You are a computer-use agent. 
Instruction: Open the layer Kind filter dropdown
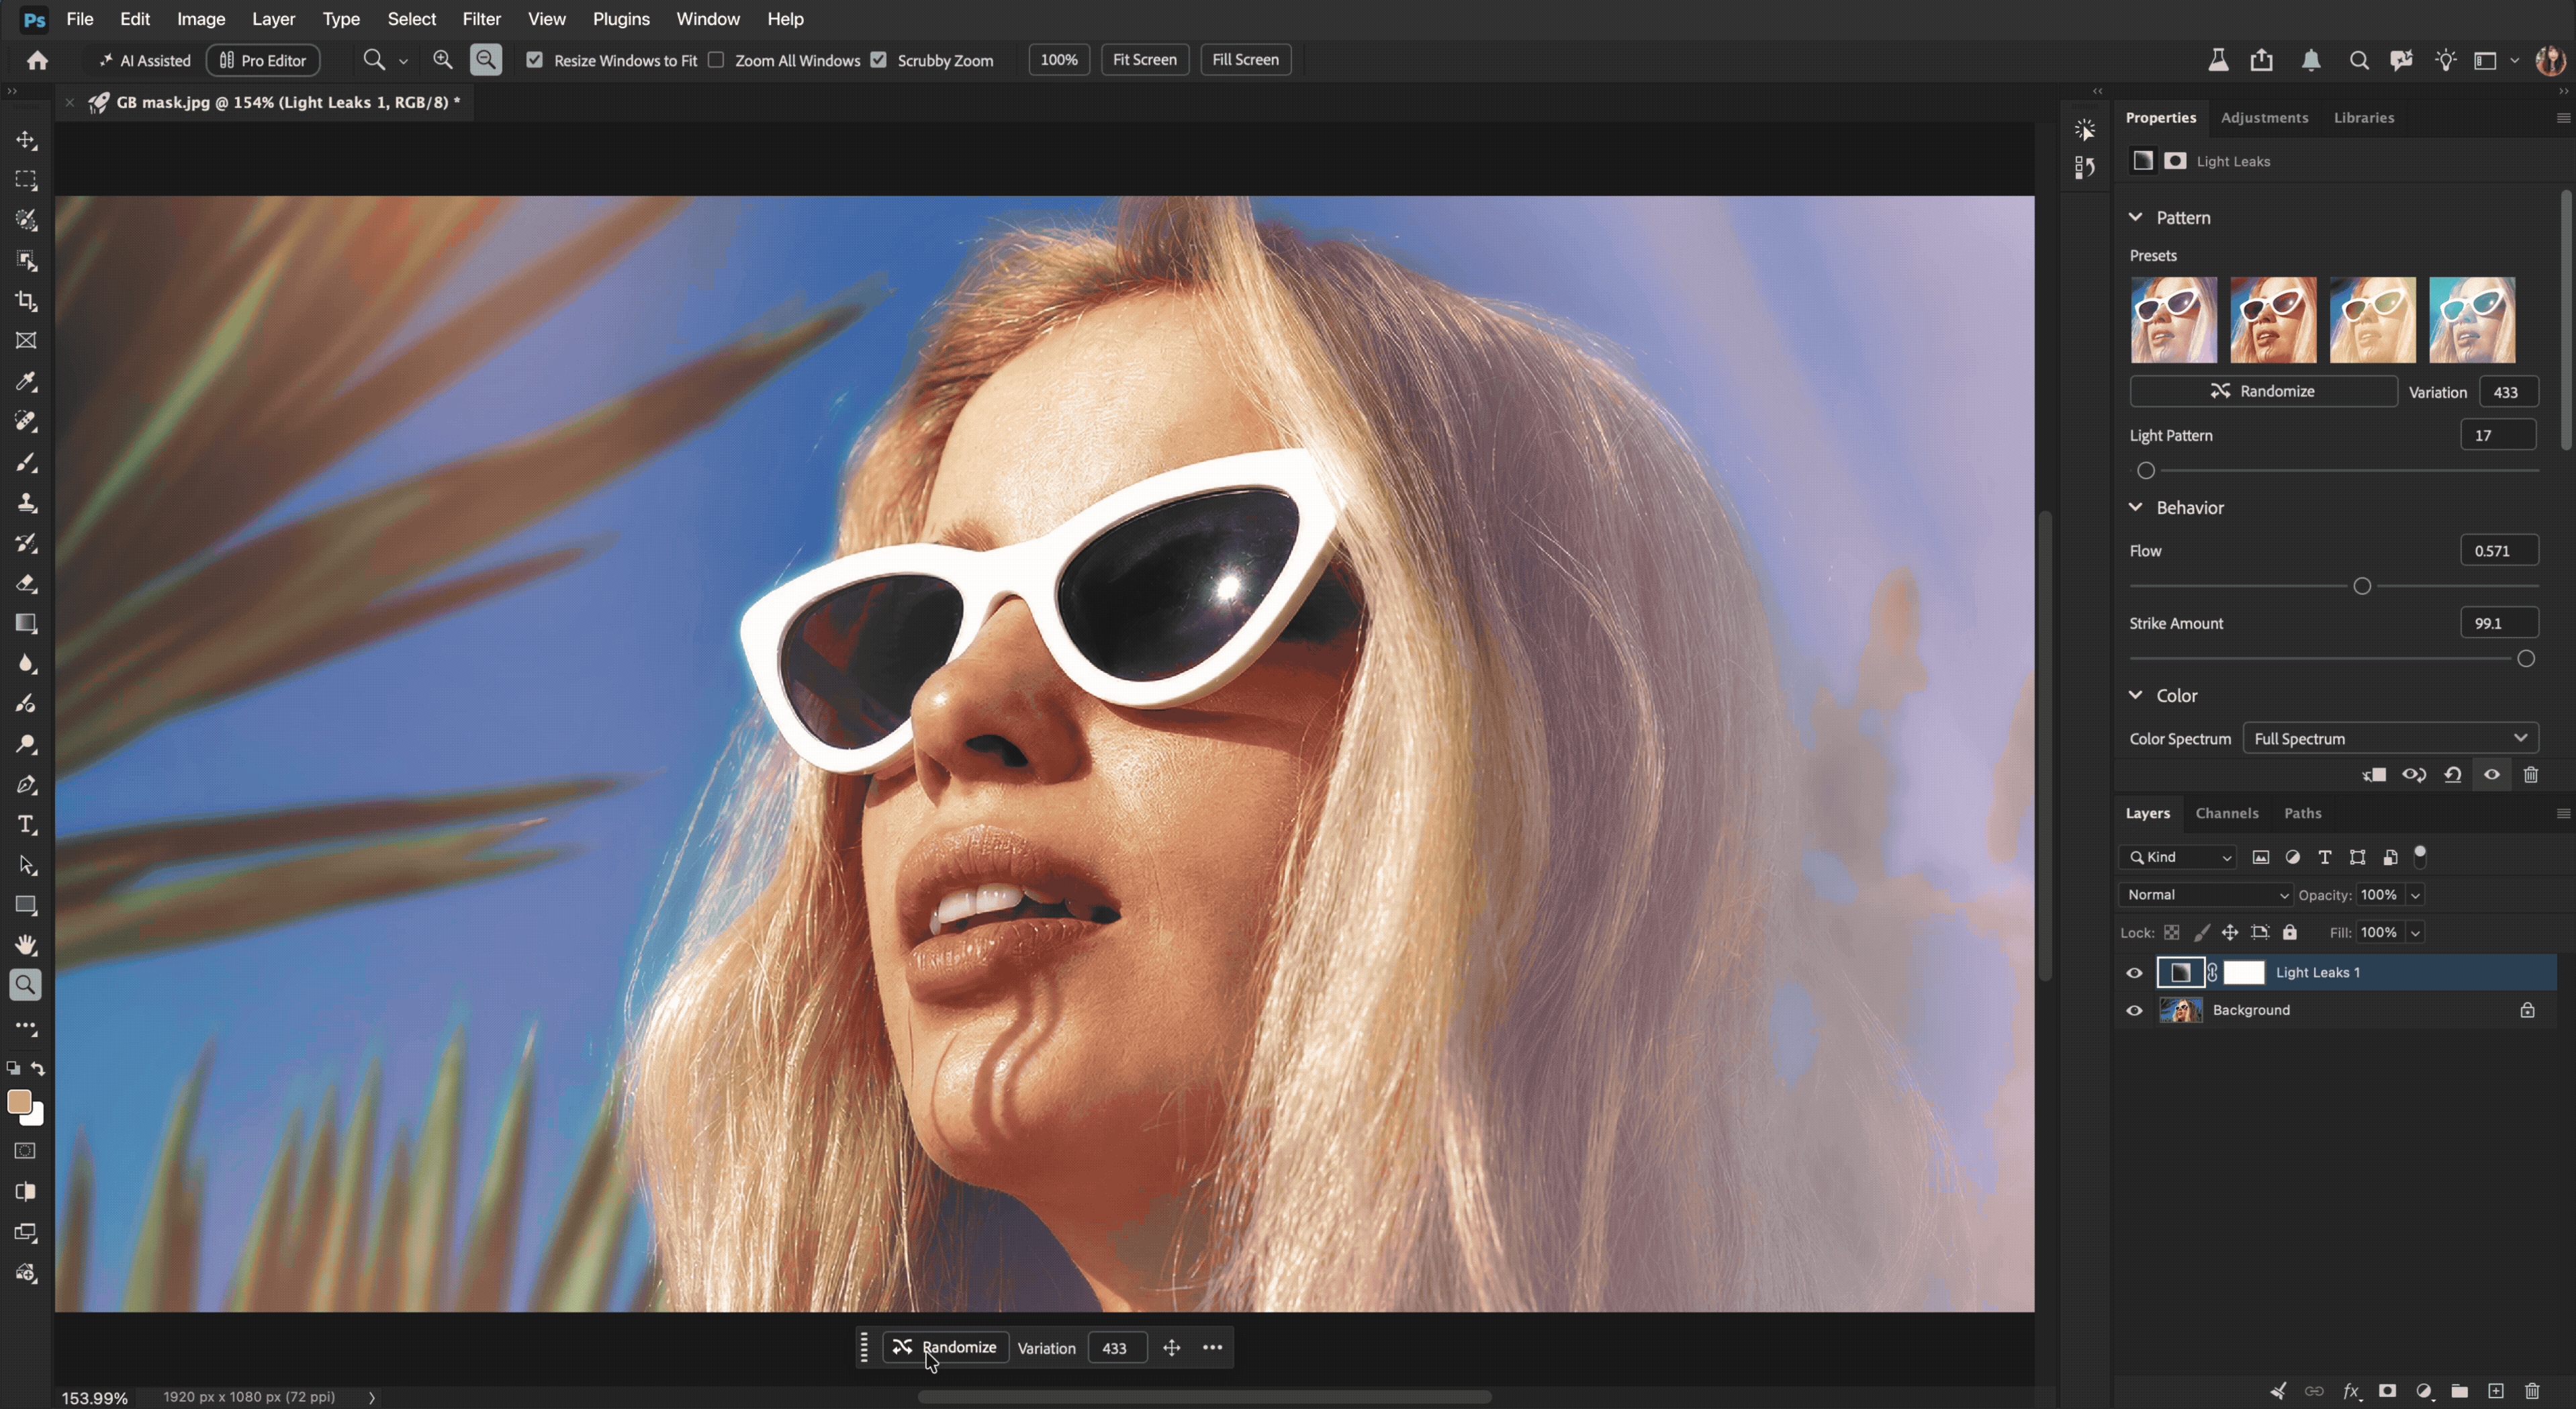(x=2178, y=857)
